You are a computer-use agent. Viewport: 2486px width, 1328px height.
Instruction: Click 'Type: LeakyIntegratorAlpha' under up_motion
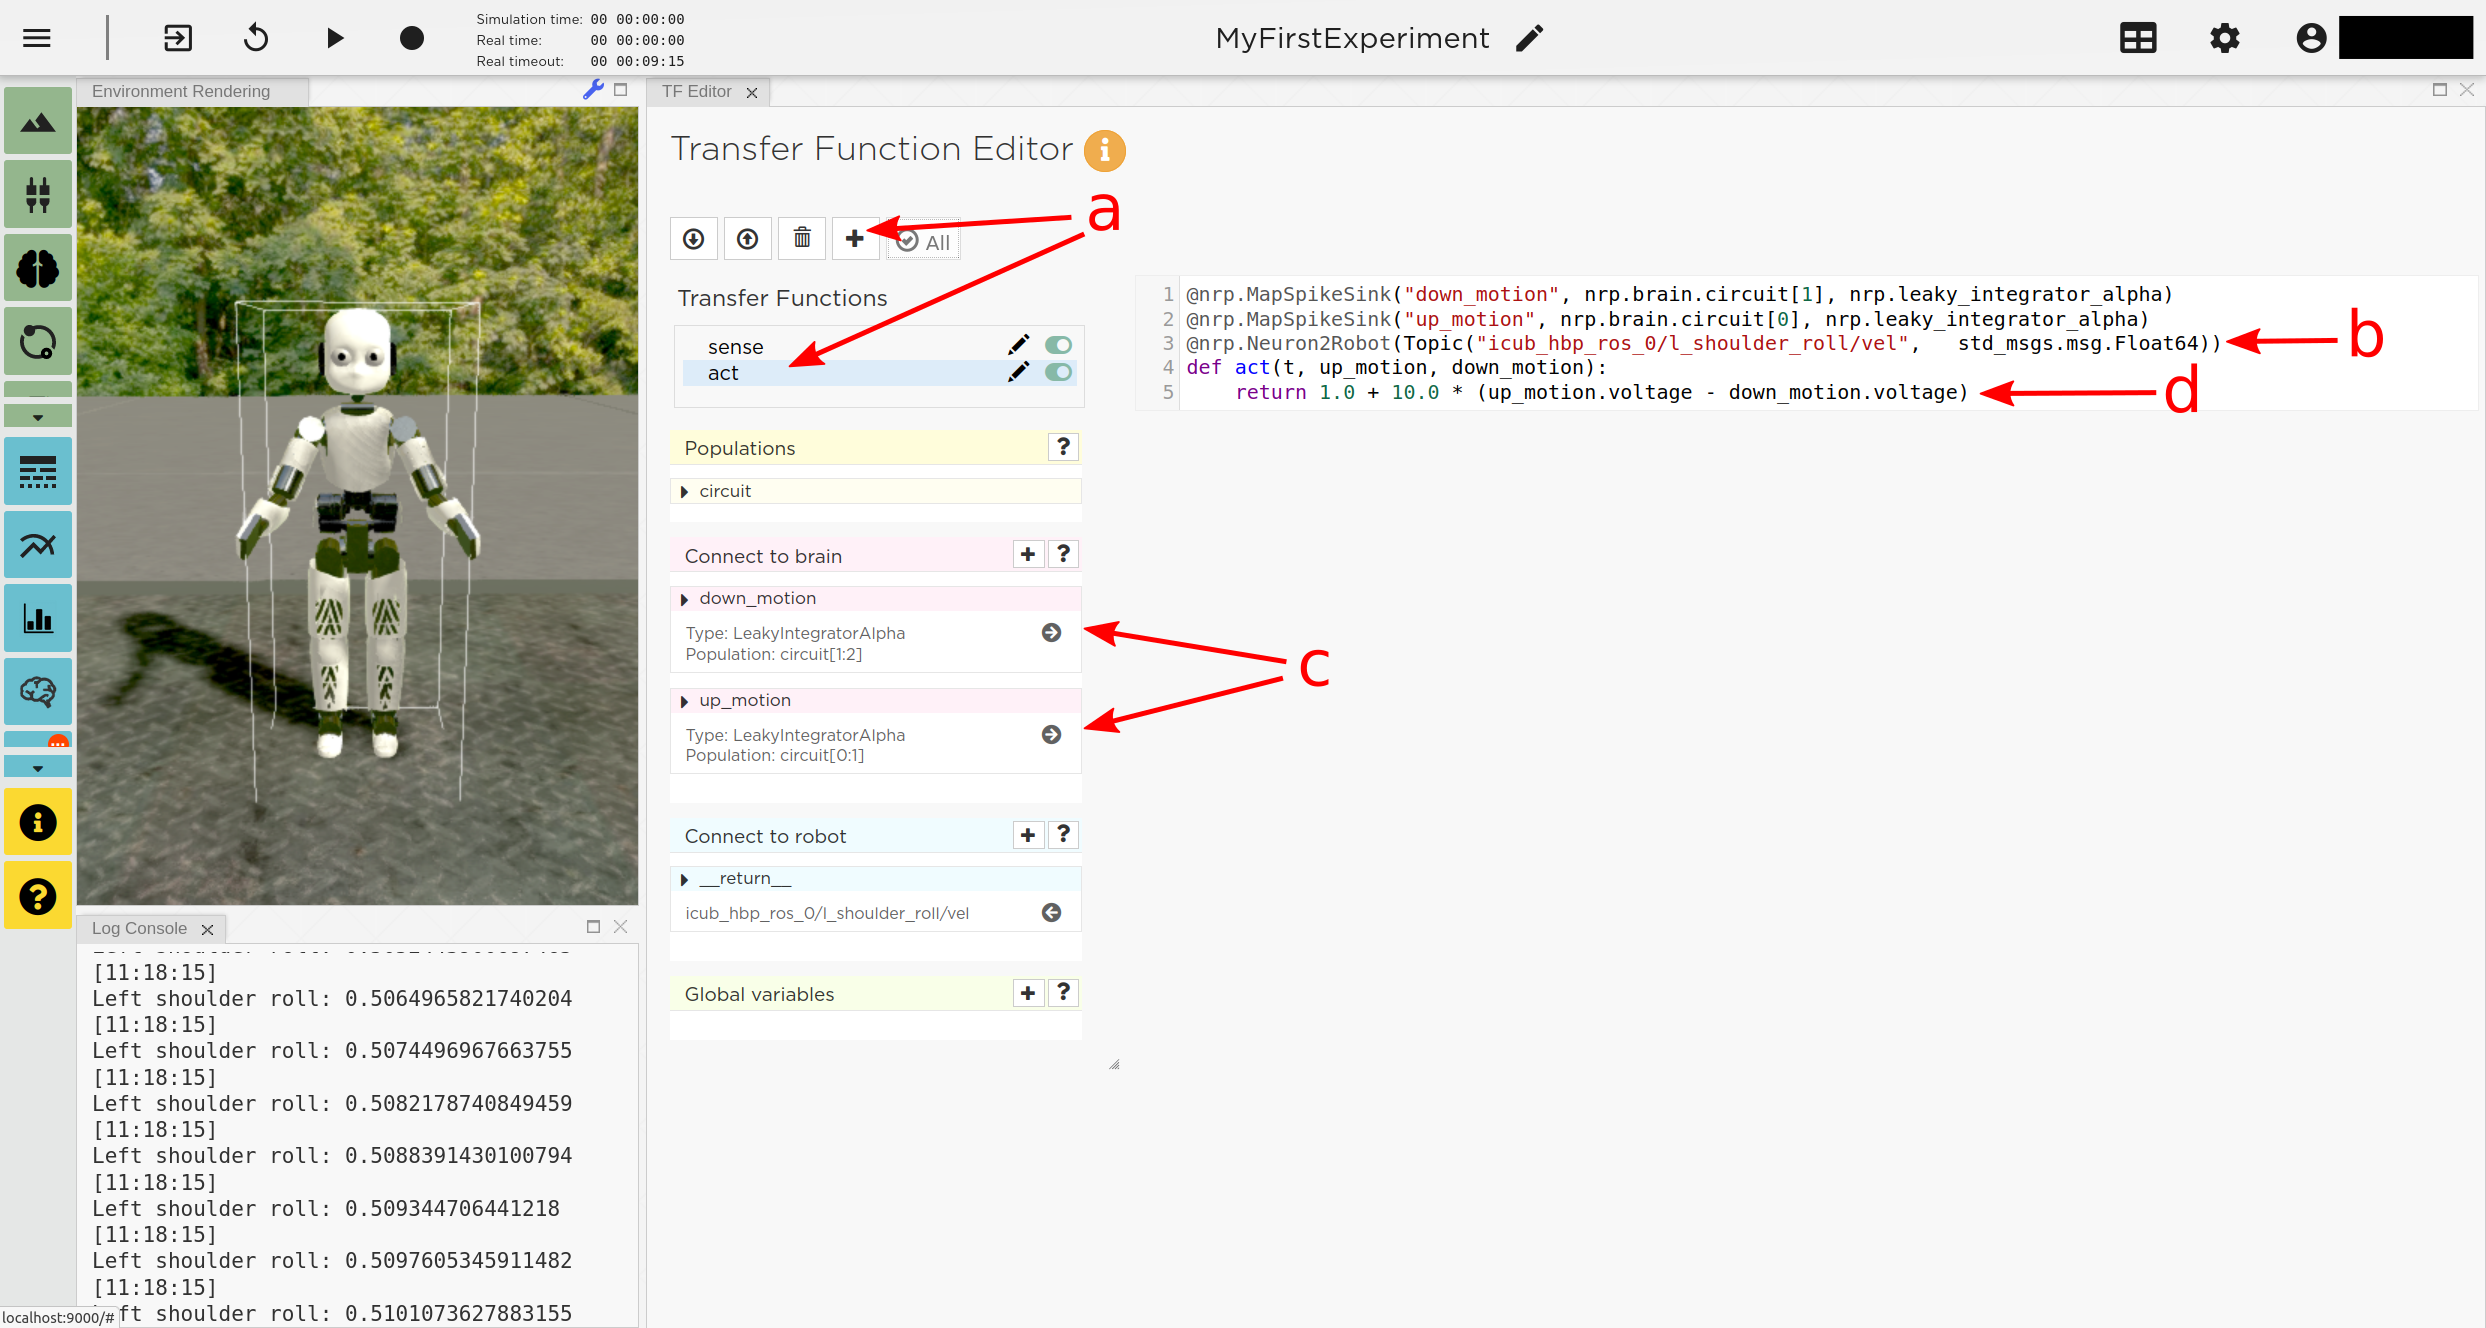click(x=795, y=735)
